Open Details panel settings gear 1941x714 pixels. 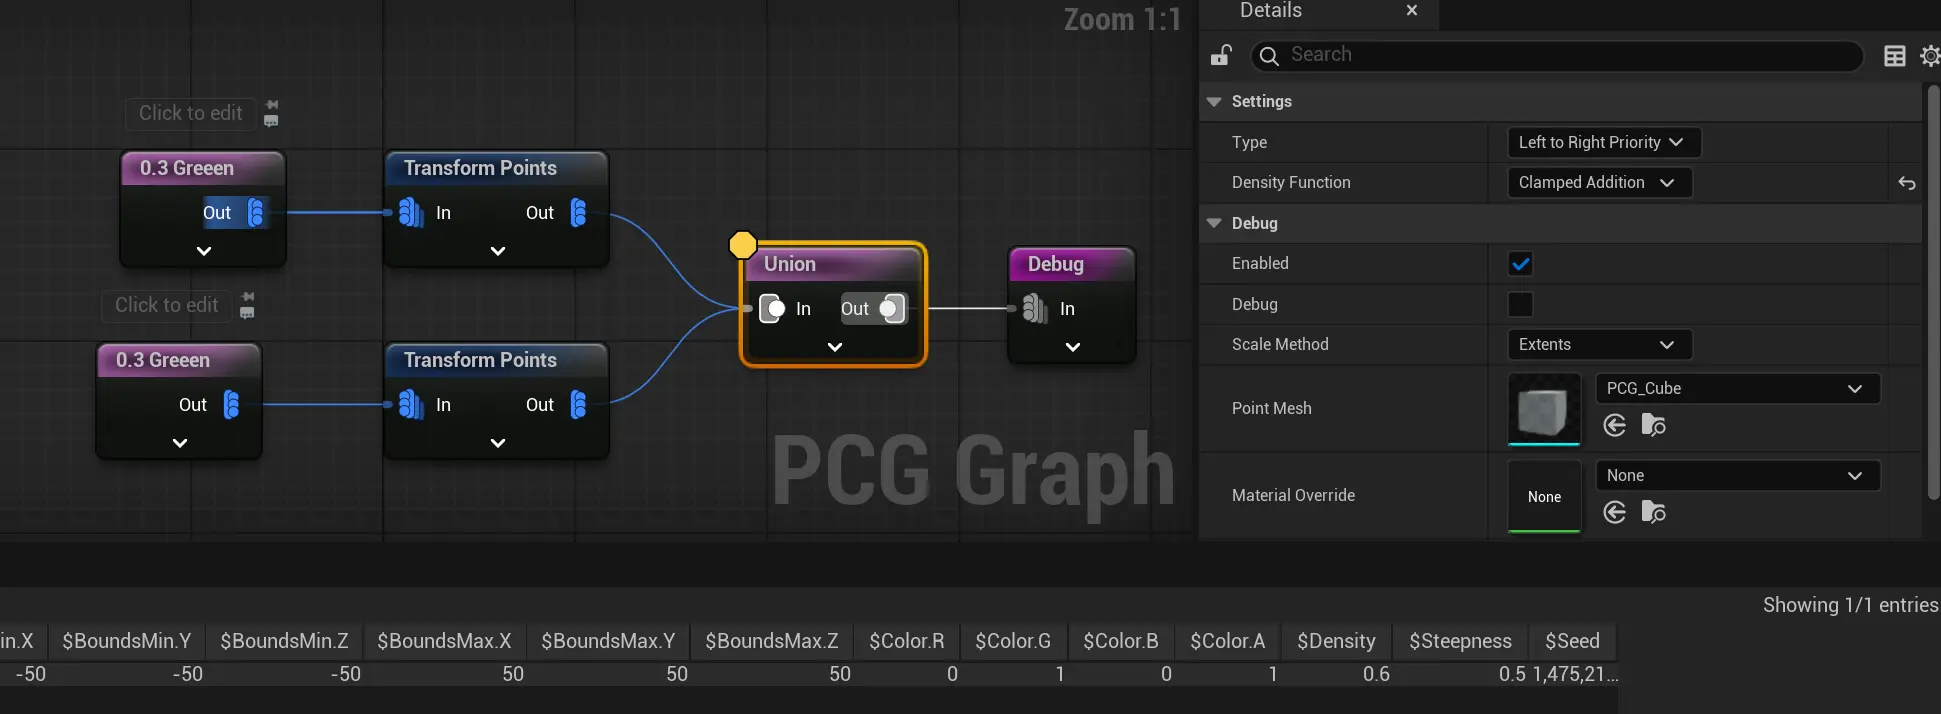coord(1930,56)
